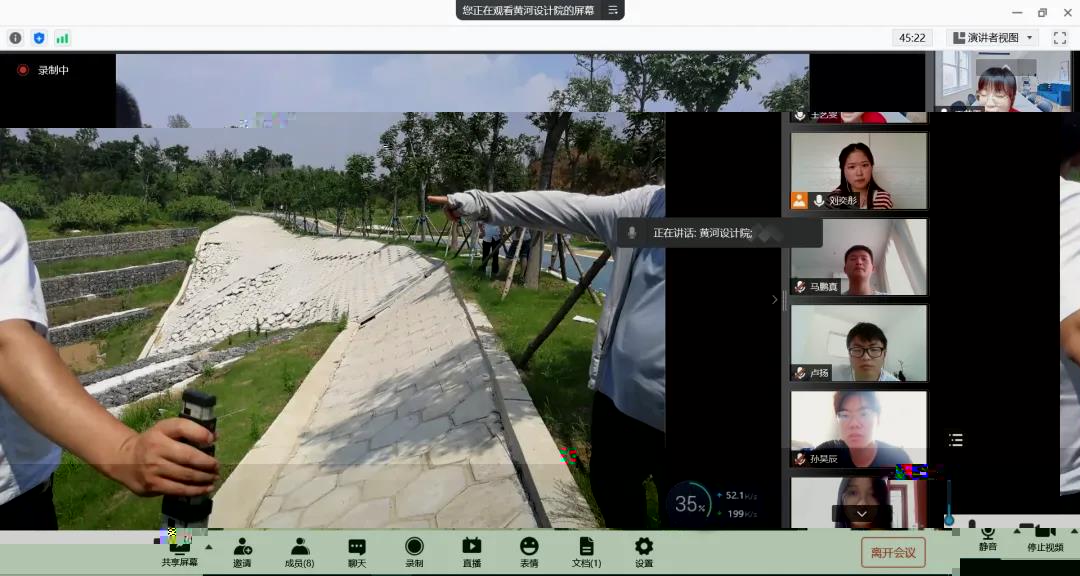Toggle Mute (静音) microphone
This screenshot has width=1080, height=576.
pyautogui.click(x=987, y=537)
